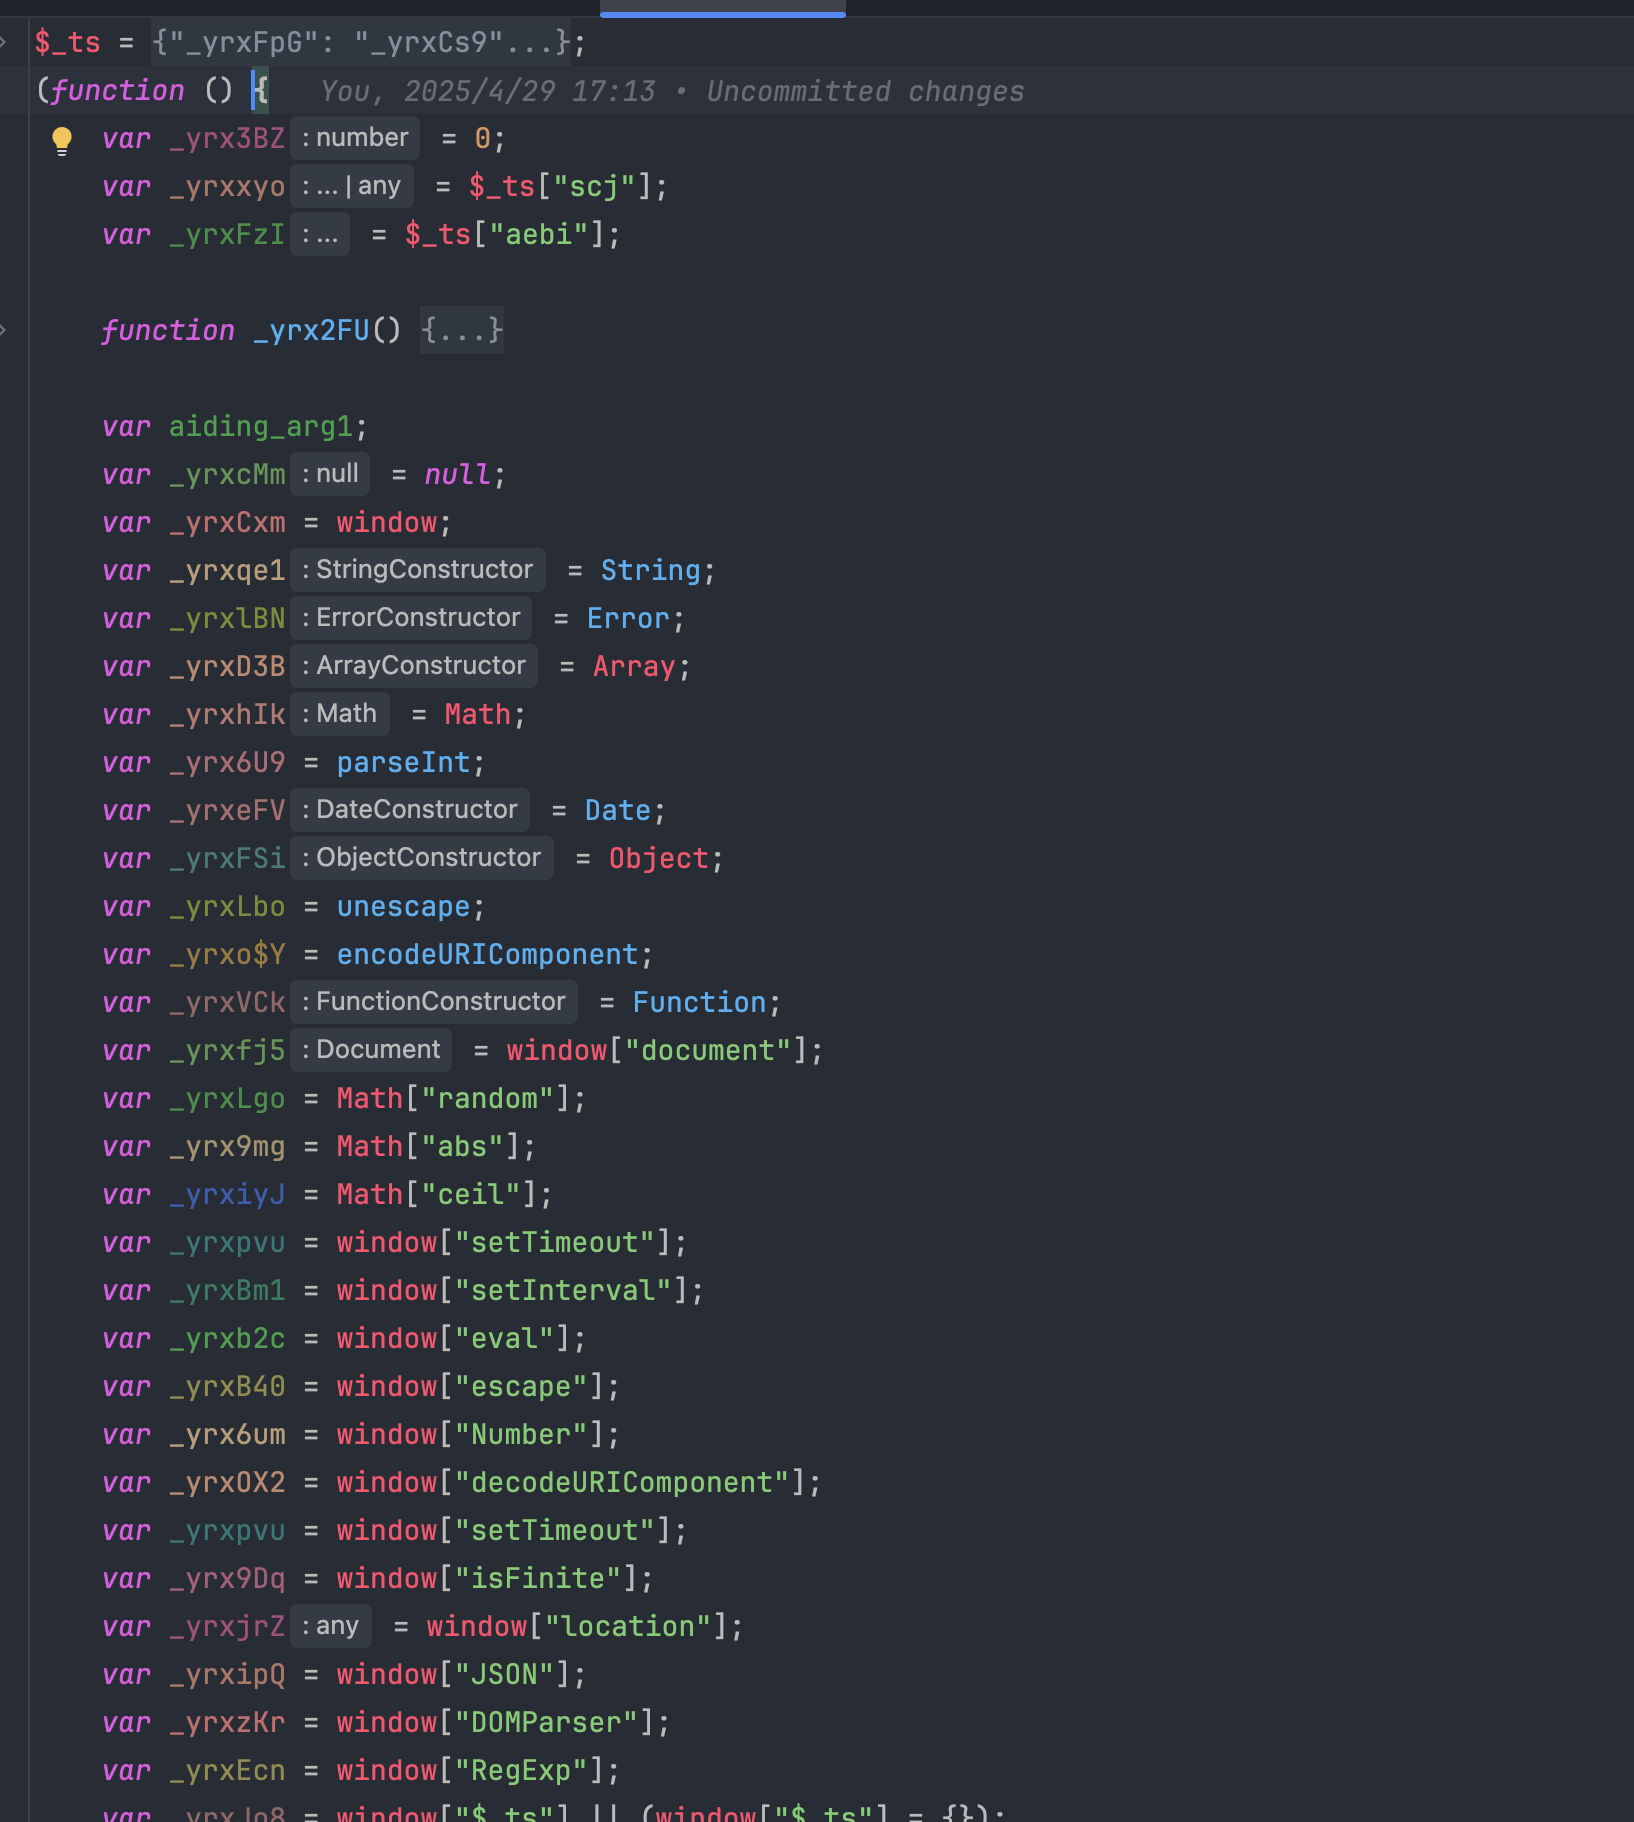Click the ': ArrayConstructor' type hint
1634x1822 pixels.
413,666
